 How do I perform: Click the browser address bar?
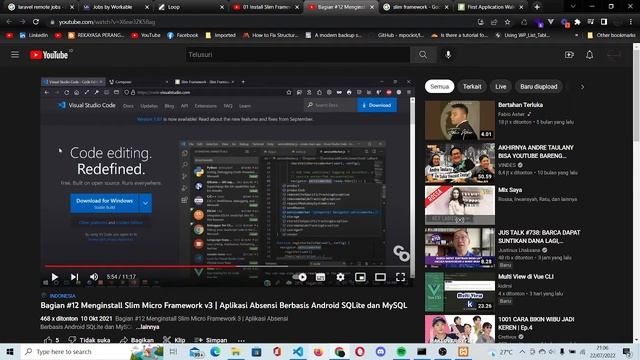pyautogui.click(x=261, y=22)
